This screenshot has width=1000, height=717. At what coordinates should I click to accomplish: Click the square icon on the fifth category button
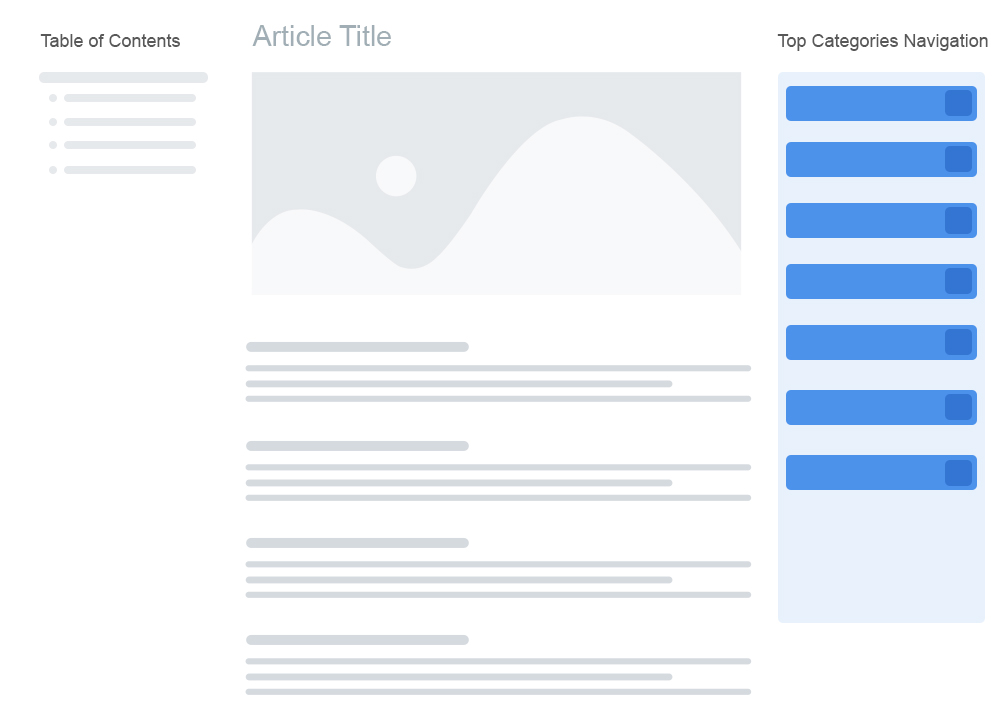[958, 342]
